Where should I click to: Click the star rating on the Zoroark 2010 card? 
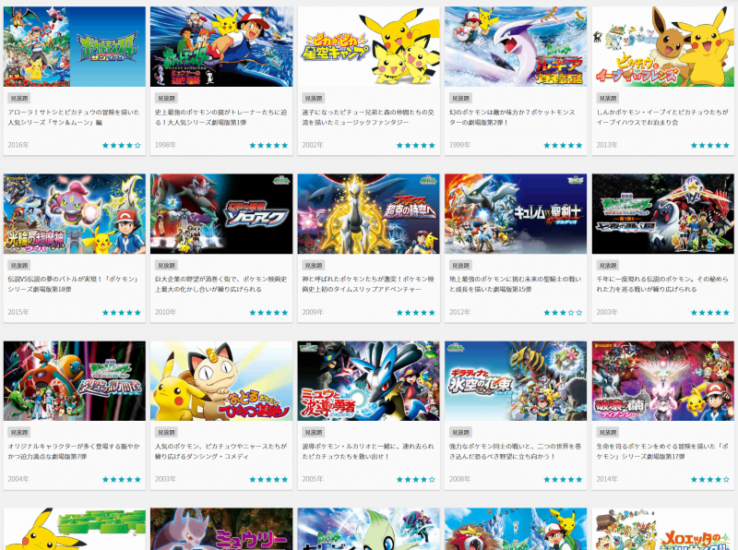[268, 312]
